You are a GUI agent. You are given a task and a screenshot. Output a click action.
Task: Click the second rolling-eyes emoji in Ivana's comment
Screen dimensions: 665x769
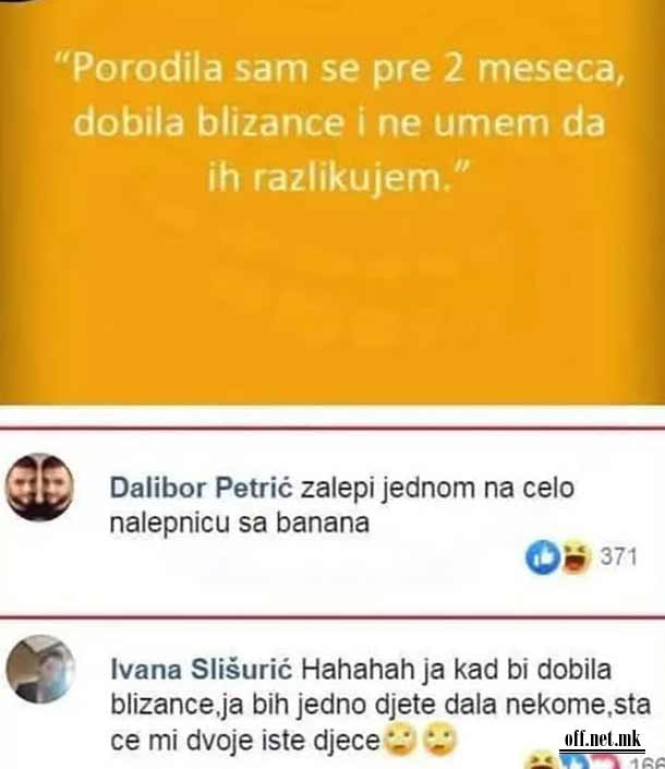(439, 740)
